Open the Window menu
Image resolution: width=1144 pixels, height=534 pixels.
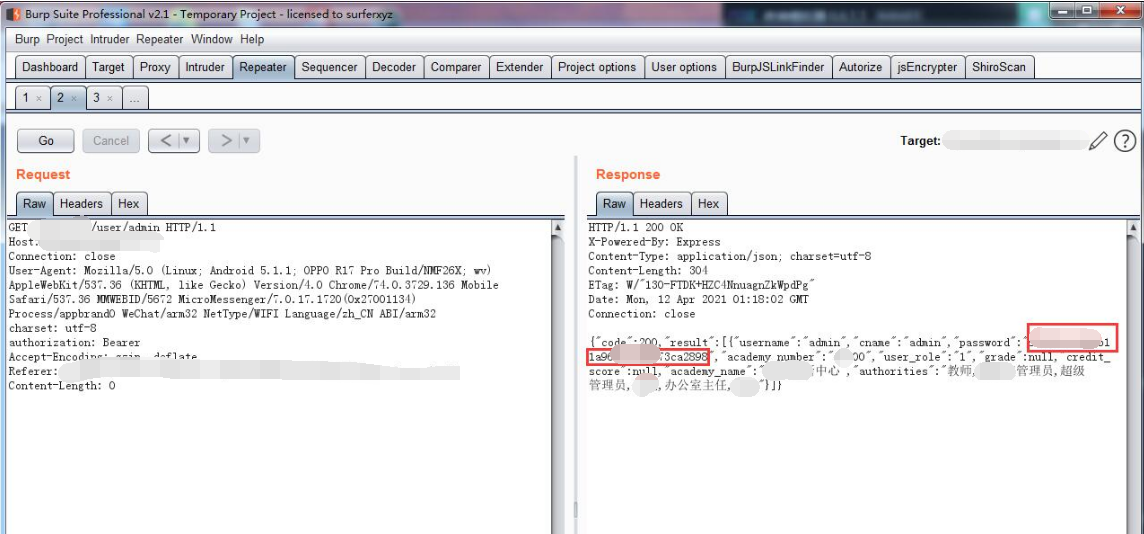pyautogui.click(x=212, y=39)
